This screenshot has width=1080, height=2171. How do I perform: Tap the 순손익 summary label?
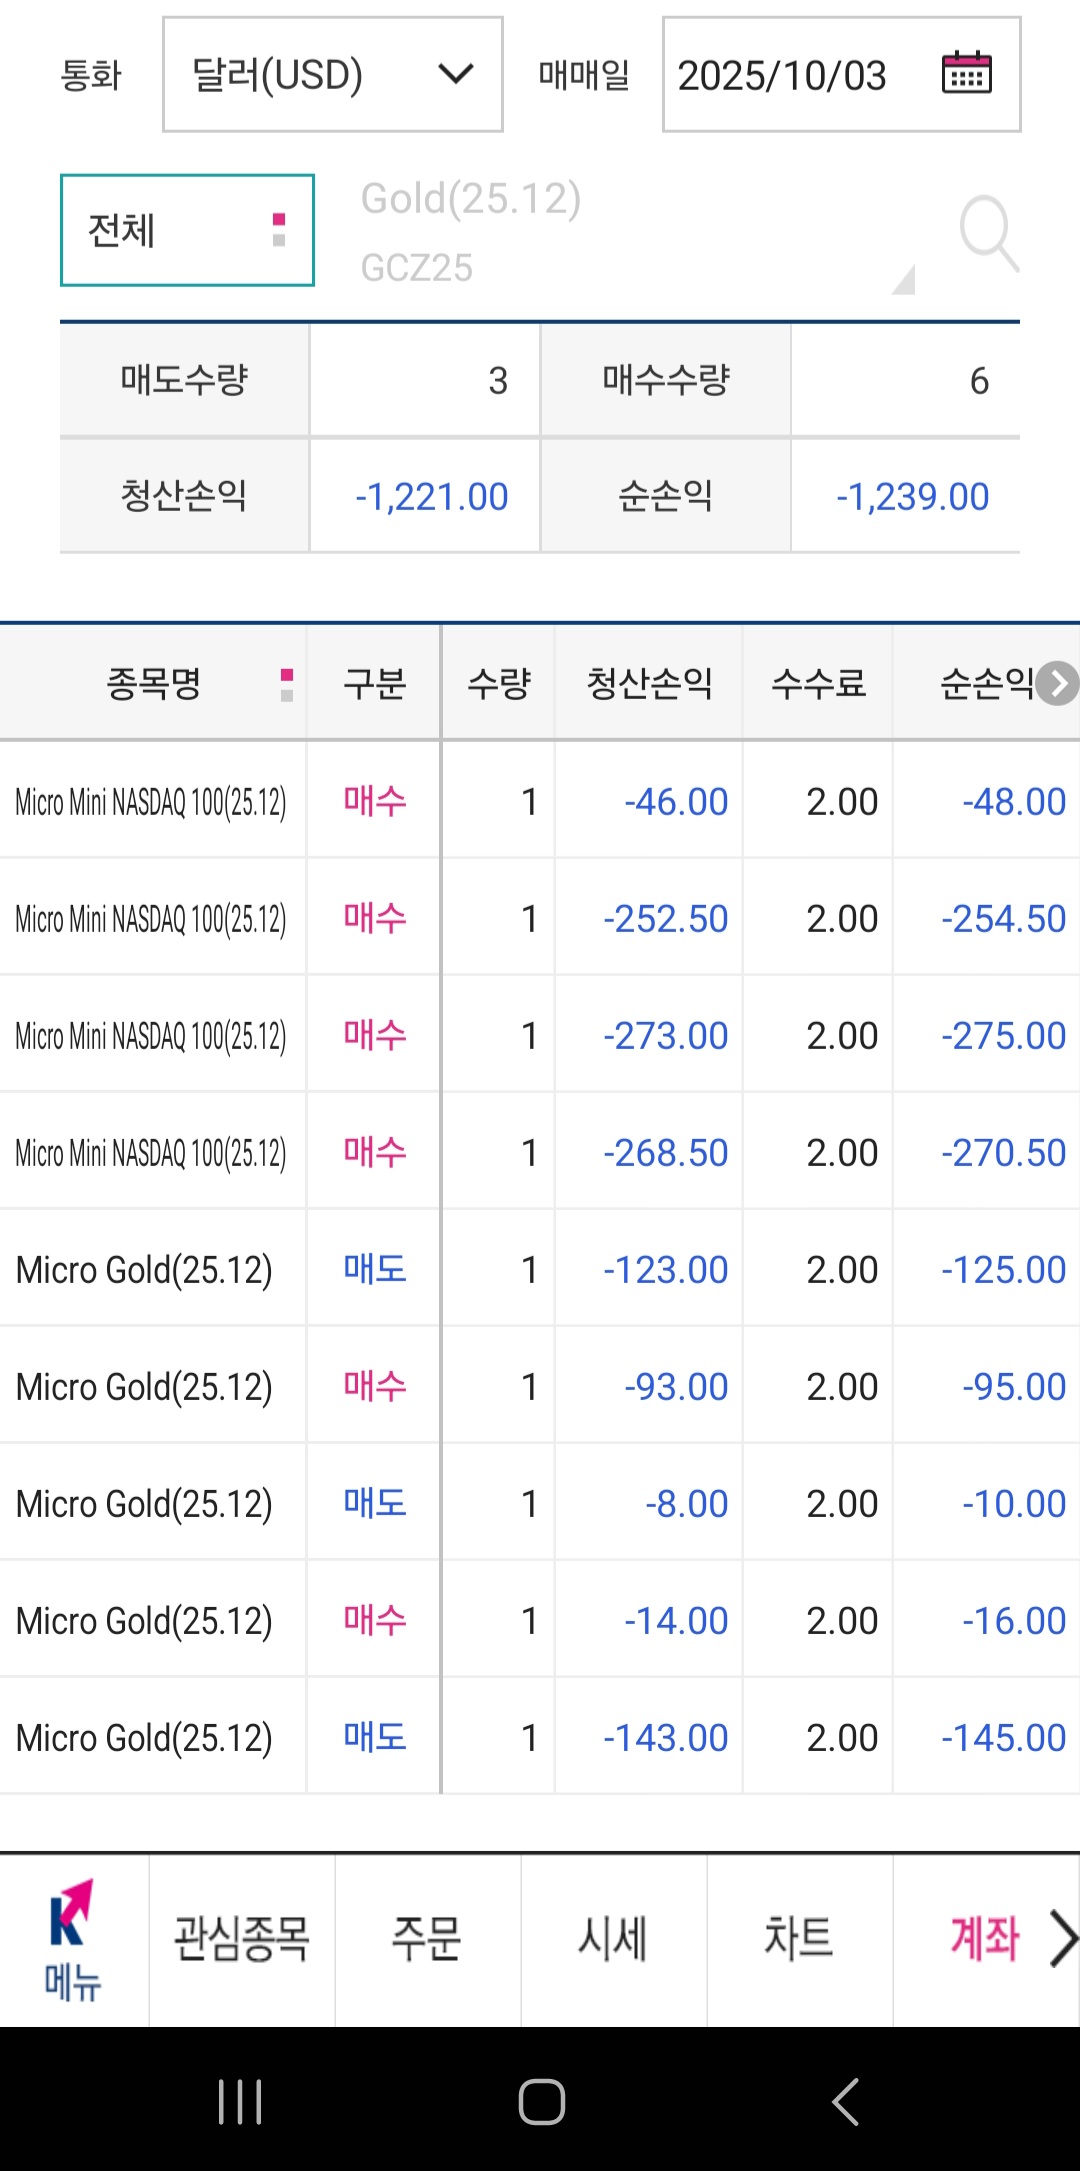pos(666,495)
